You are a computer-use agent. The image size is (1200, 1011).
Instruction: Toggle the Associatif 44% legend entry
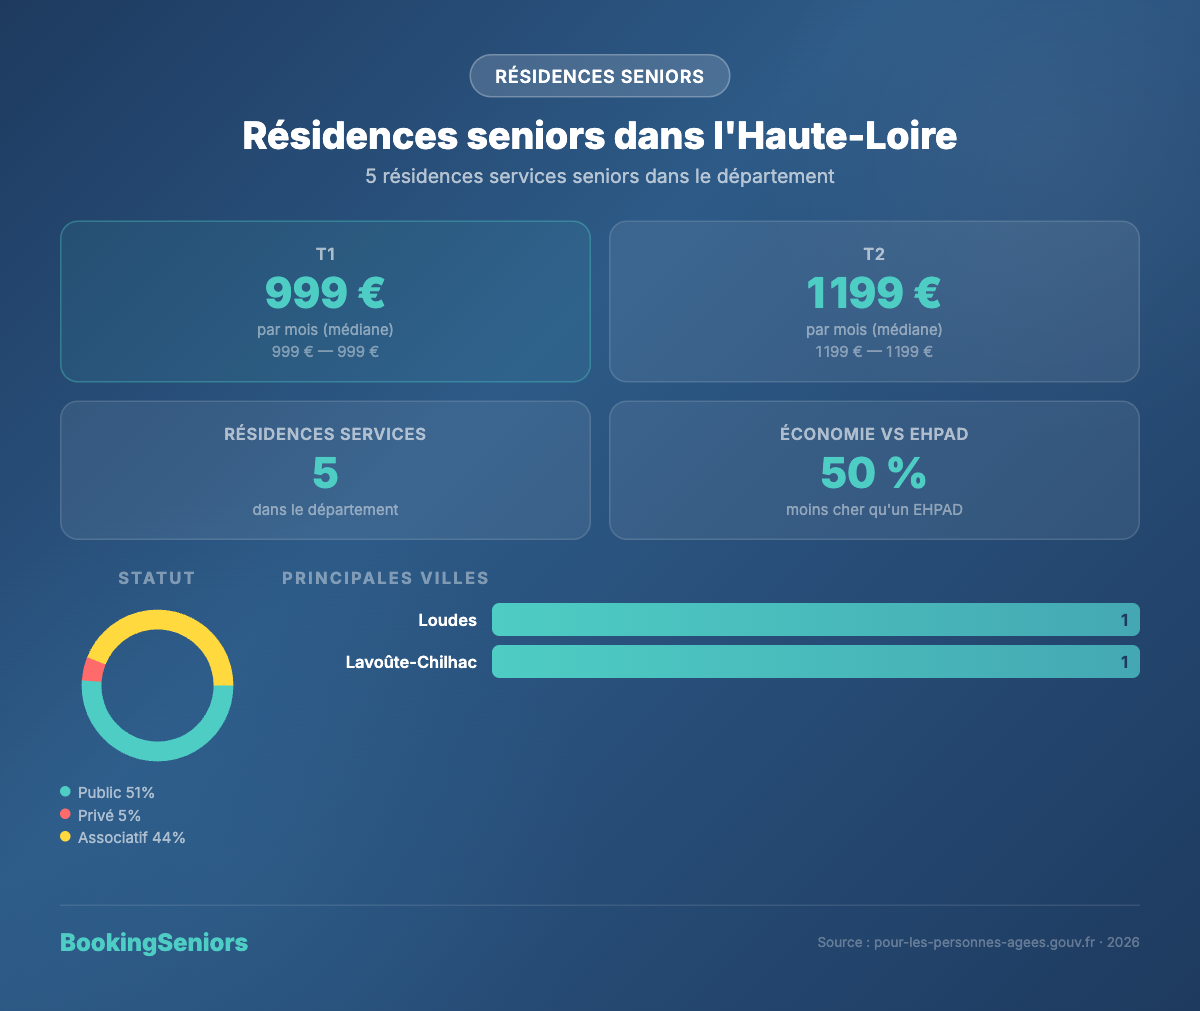click(123, 837)
